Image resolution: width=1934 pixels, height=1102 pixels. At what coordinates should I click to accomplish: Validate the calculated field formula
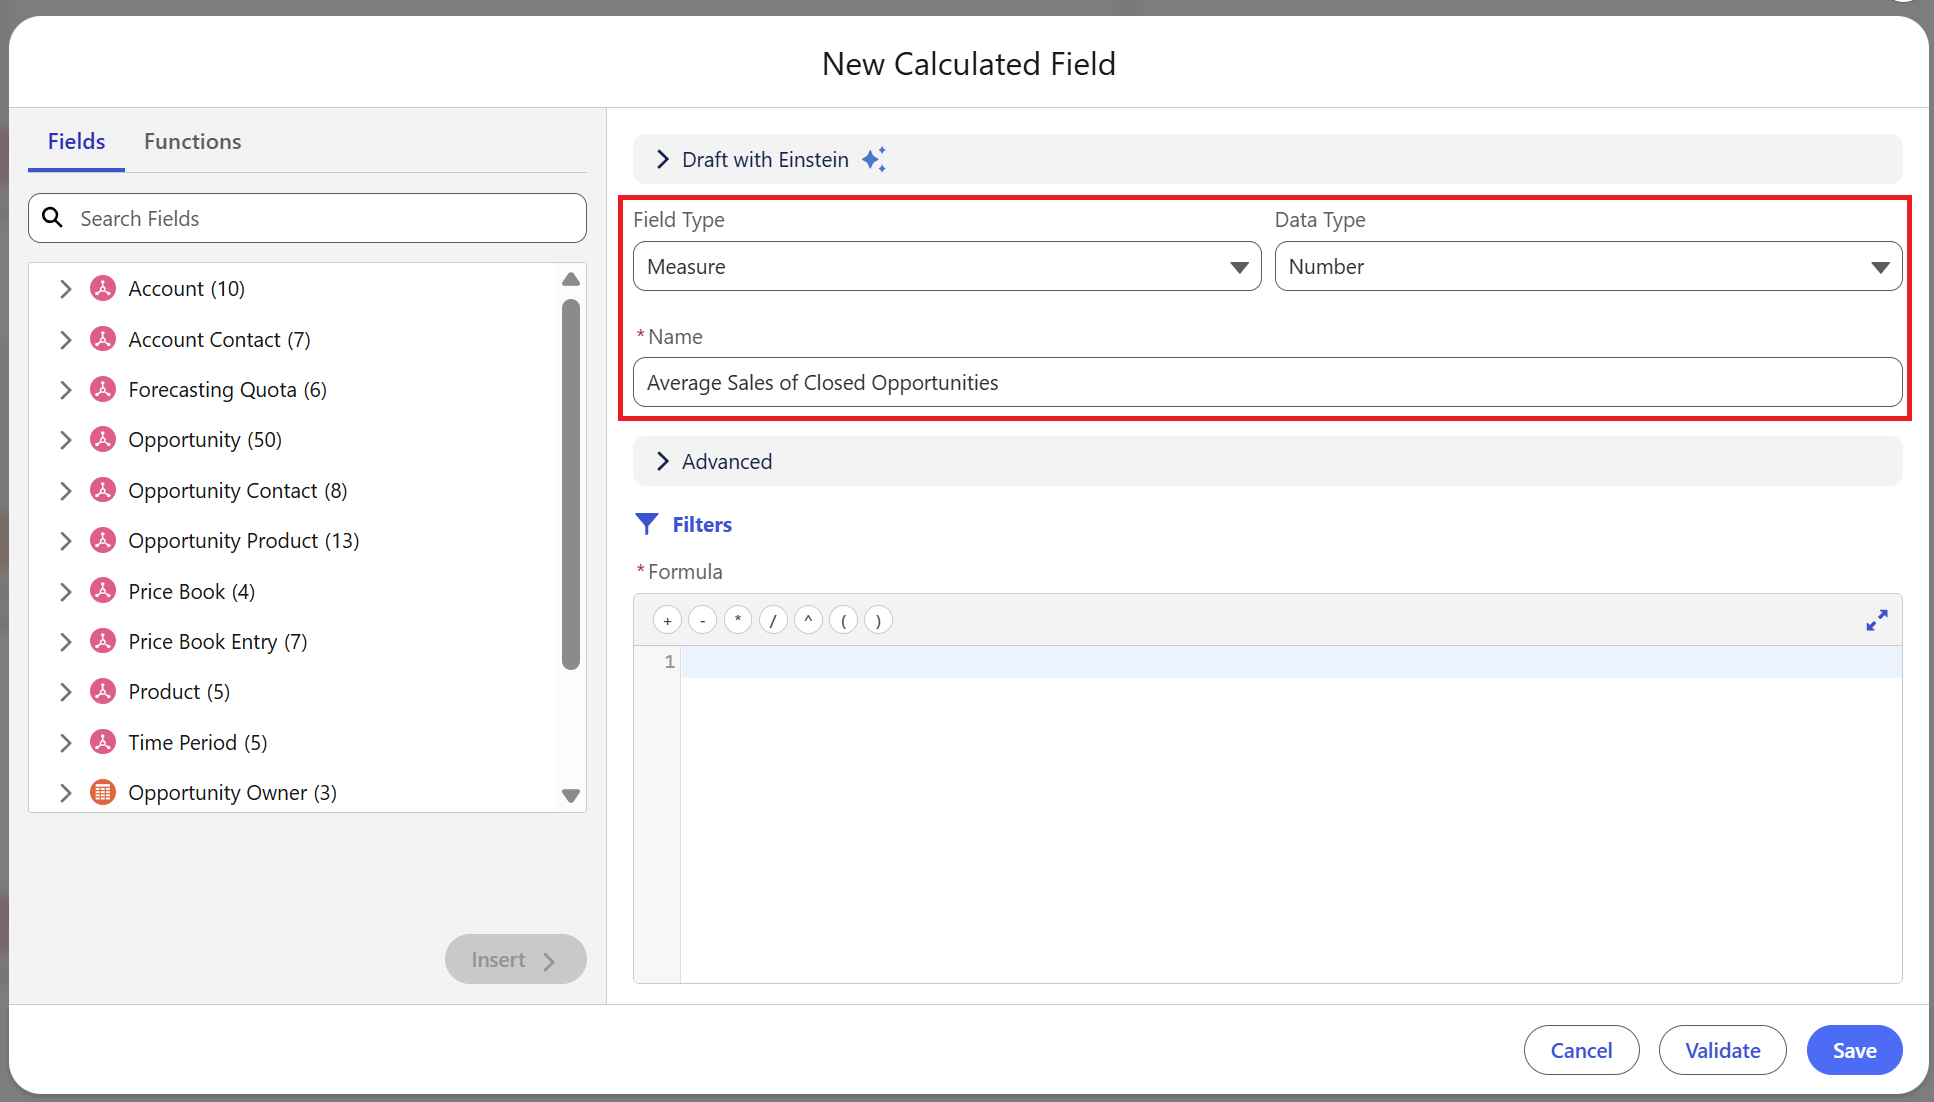(x=1722, y=1050)
